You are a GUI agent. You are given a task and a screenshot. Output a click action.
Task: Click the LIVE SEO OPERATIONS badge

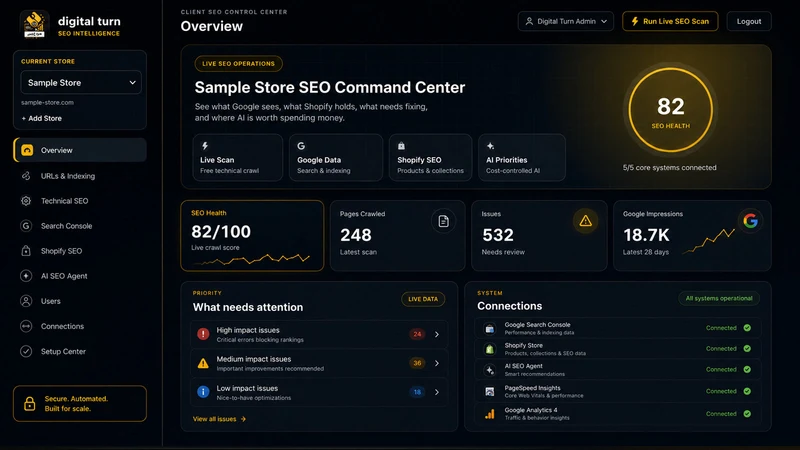[x=238, y=64]
